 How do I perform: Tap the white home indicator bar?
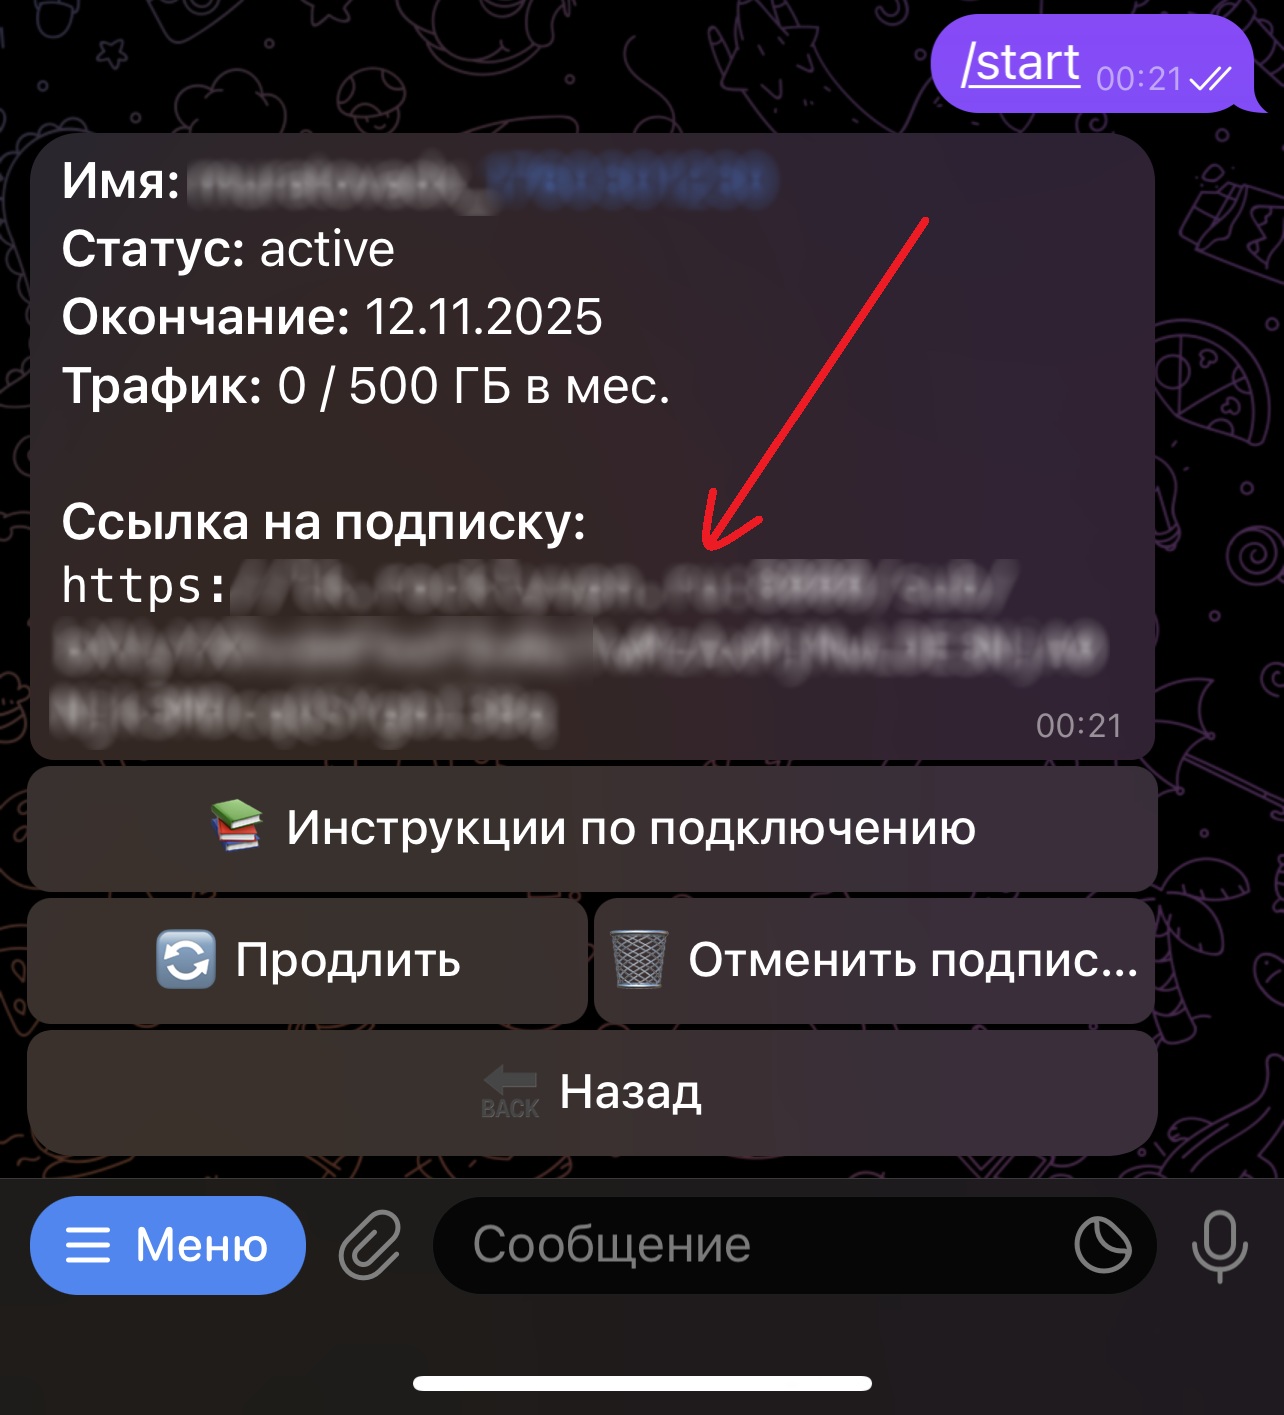coord(642,1384)
